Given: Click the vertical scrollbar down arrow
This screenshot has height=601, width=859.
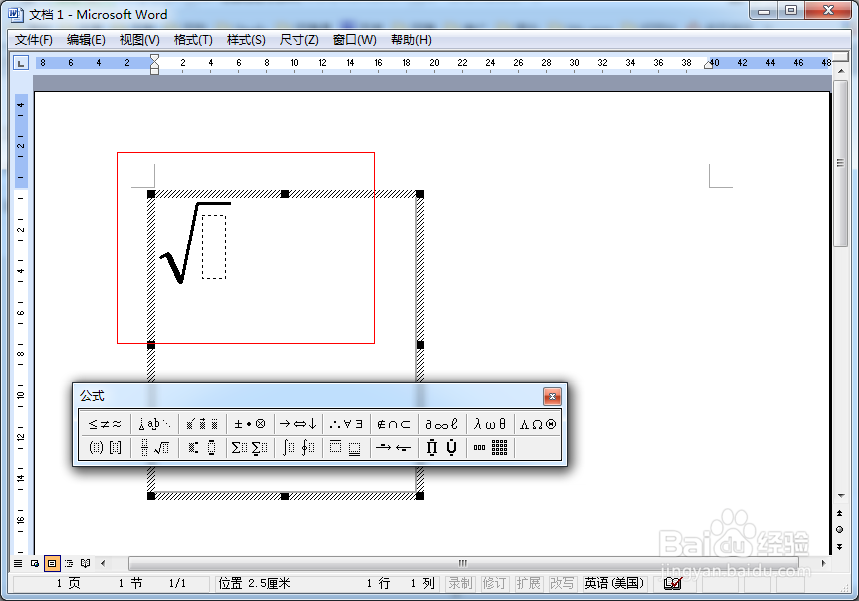Looking at the screenshot, I should (840, 496).
